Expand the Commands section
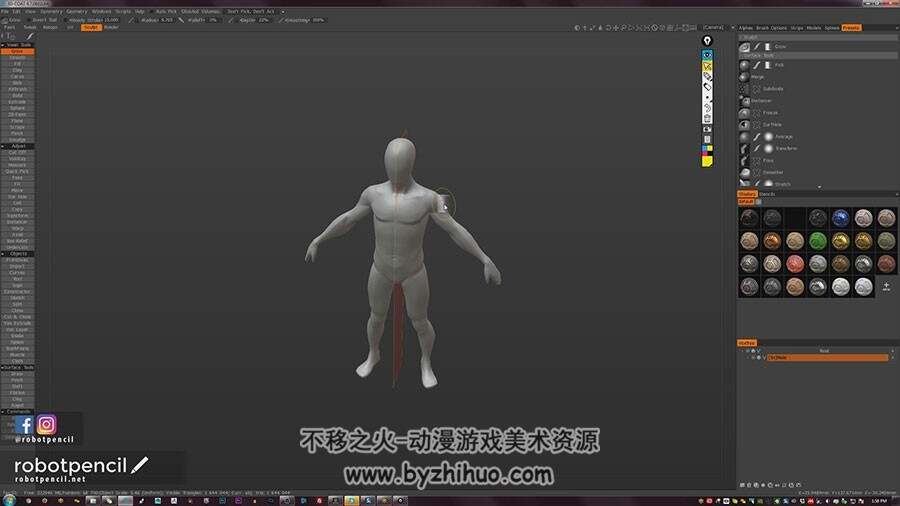 pyautogui.click(x=3, y=411)
